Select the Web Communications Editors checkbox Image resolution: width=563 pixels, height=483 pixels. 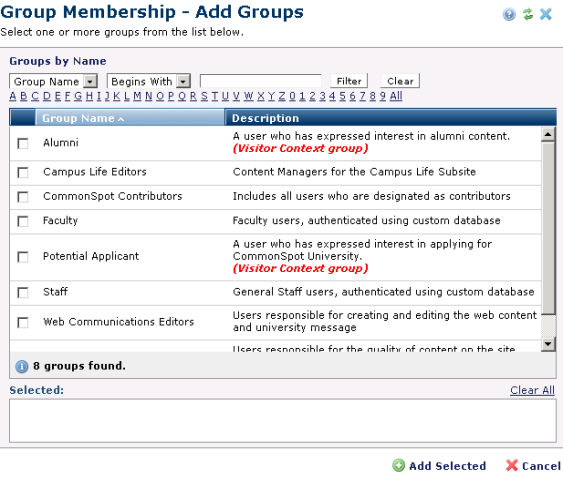[23, 322]
